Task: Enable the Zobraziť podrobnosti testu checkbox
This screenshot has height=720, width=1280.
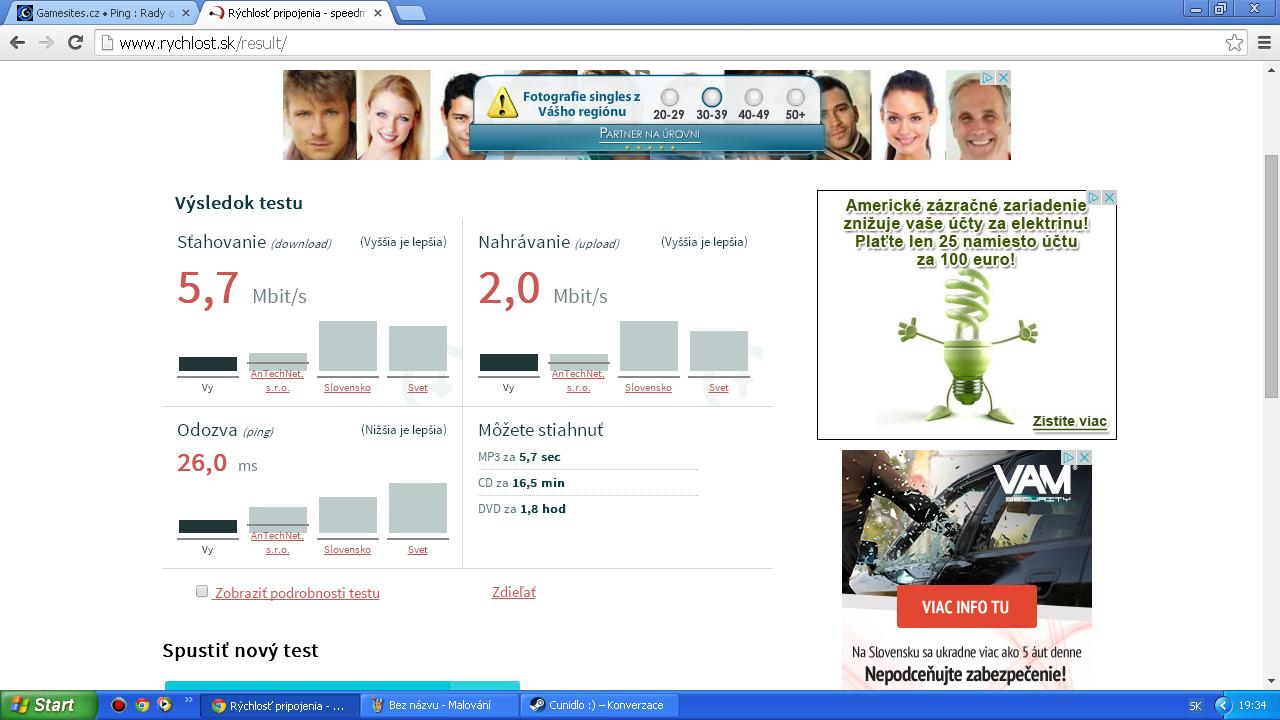Action: pyautogui.click(x=202, y=592)
